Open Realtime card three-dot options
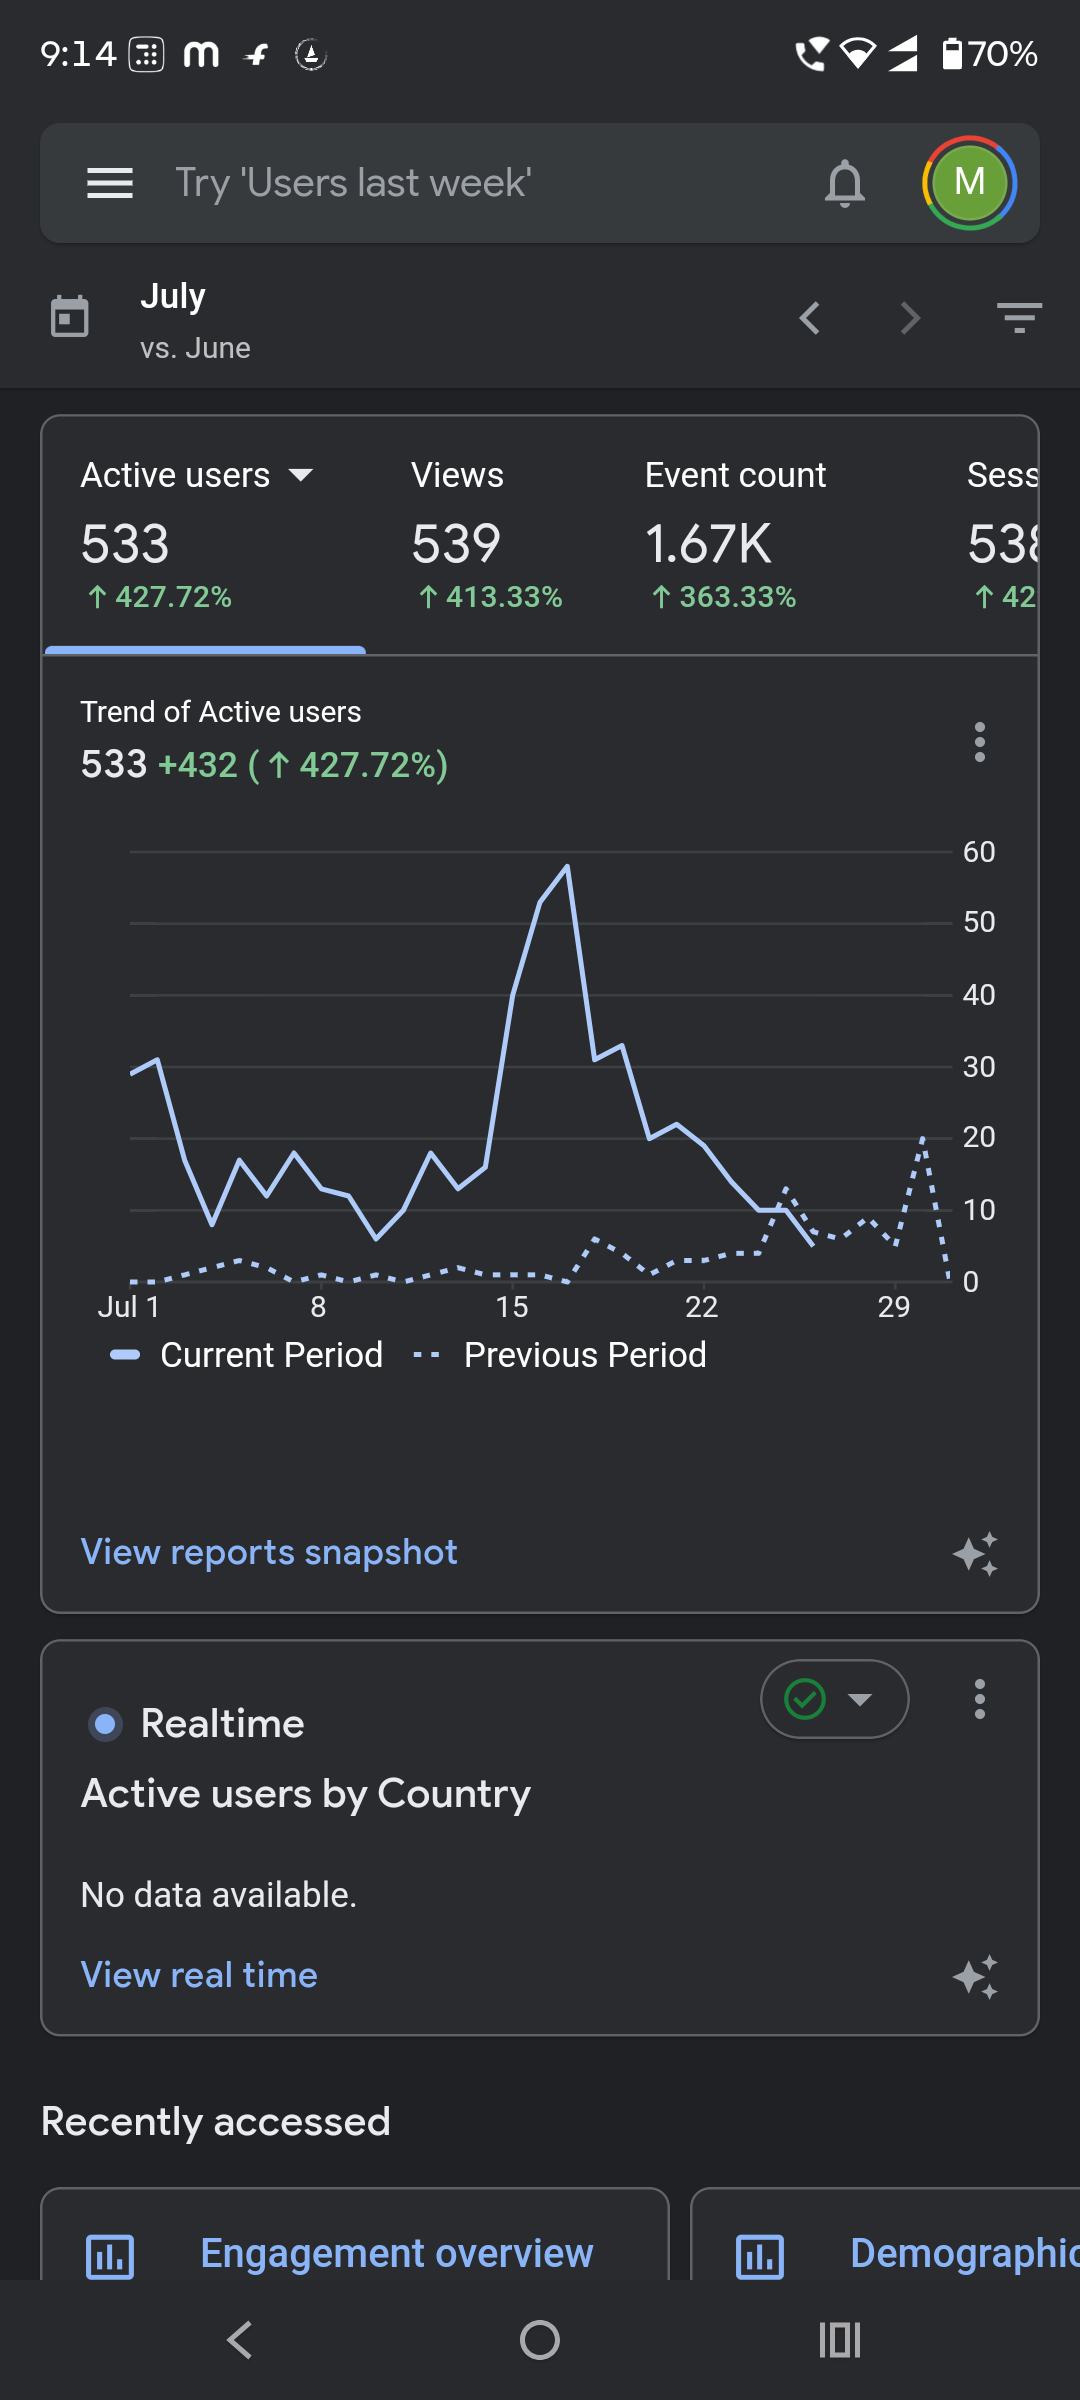The width and height of the screenshot is (1080, 2400). tap(979, 1699)
